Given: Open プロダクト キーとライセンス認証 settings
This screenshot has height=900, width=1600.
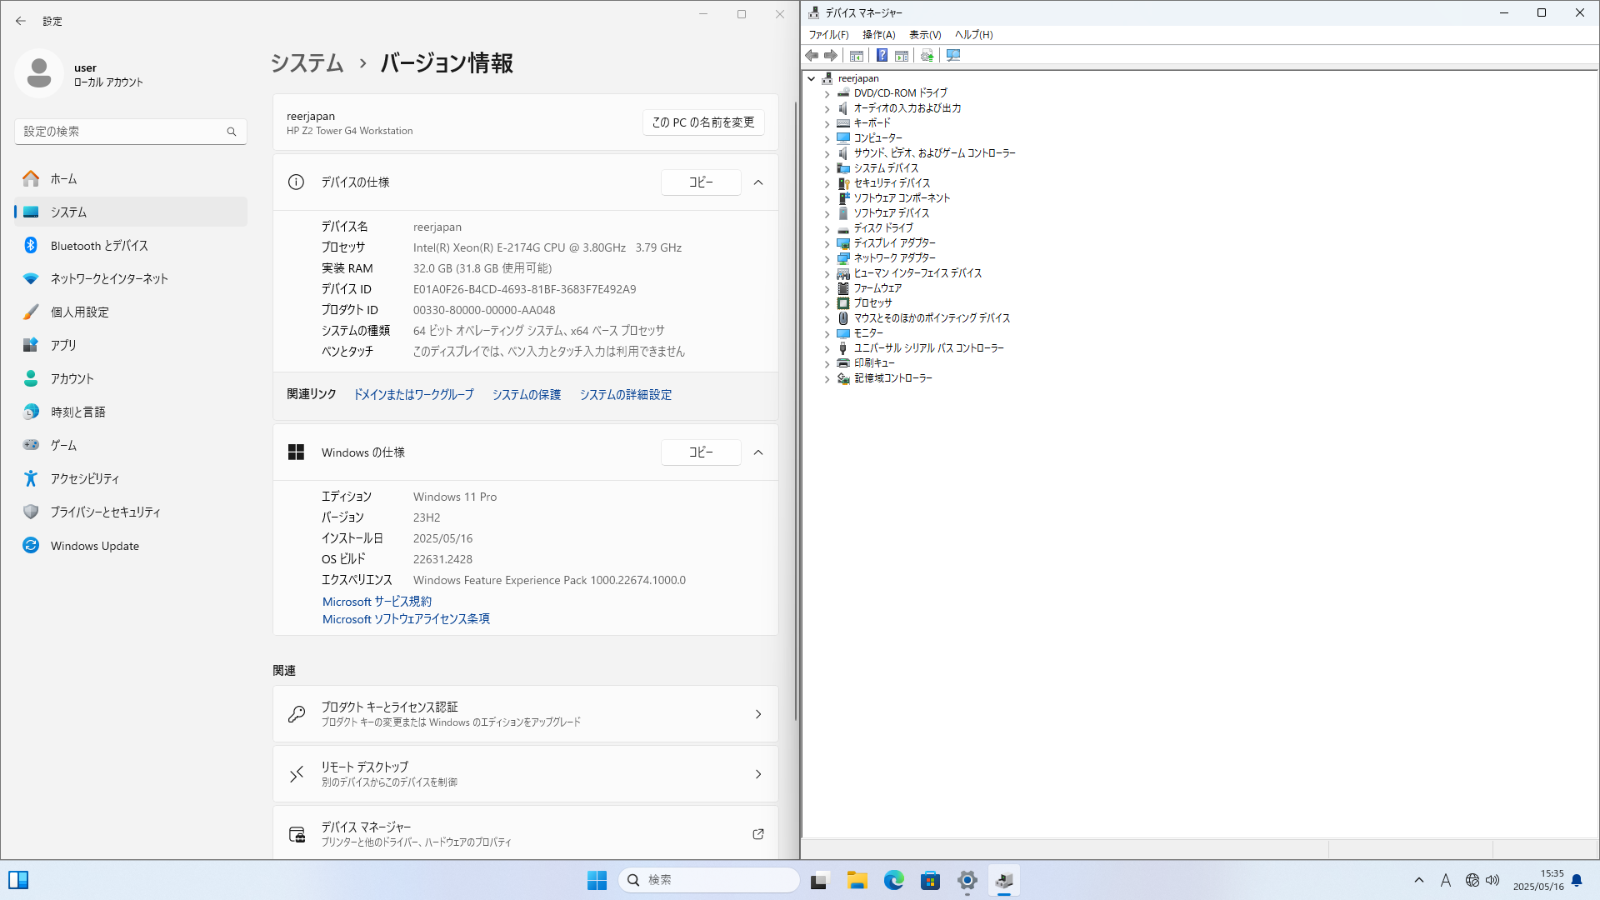Looking at the screenshot, I should coord(525,714).
